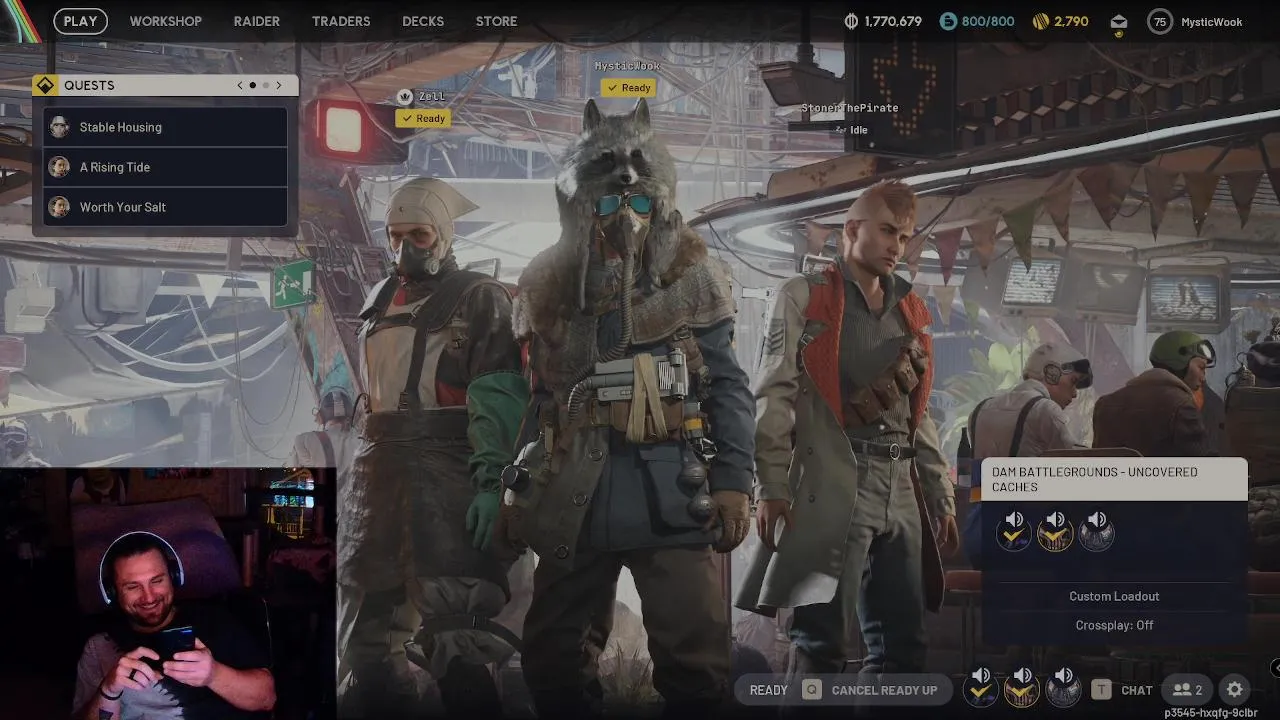Click the Dam Battlegrounds - Uncovered Caches header
This screenshot has width=1280, height=720.
[x=1114, y=479]
